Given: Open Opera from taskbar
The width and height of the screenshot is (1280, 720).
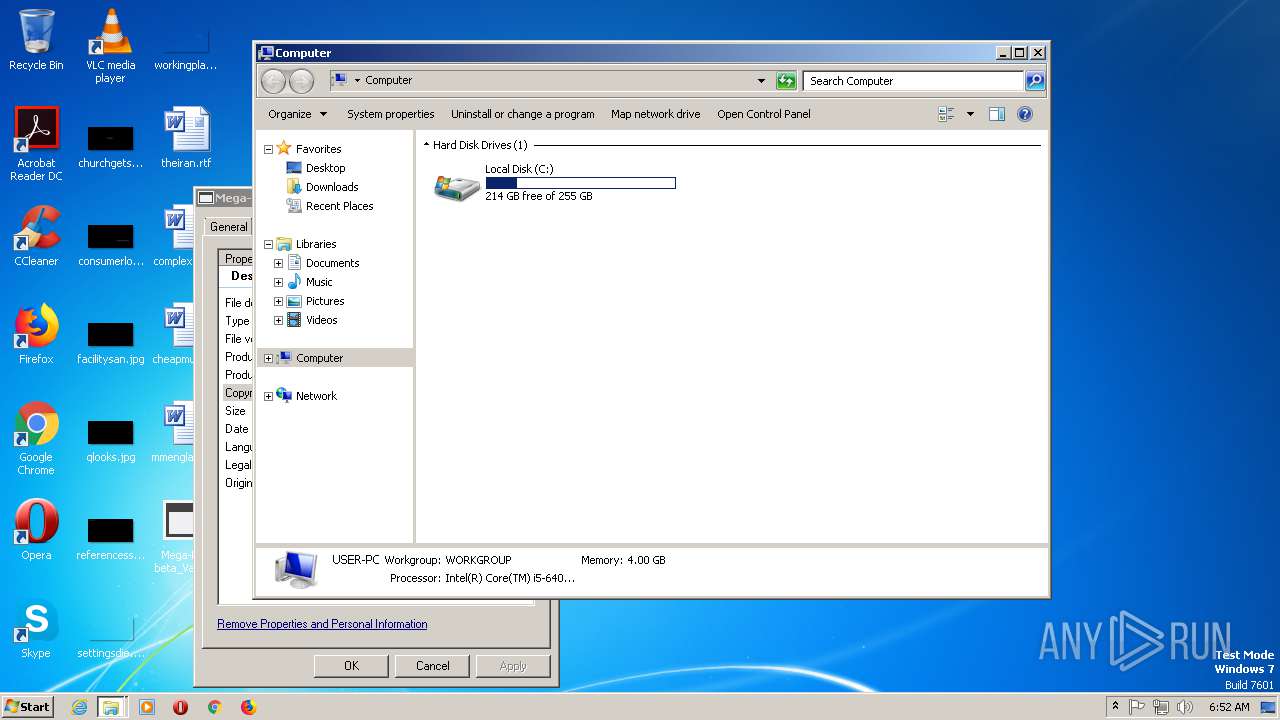Looking at the screenshot, I should pos(180,707).
